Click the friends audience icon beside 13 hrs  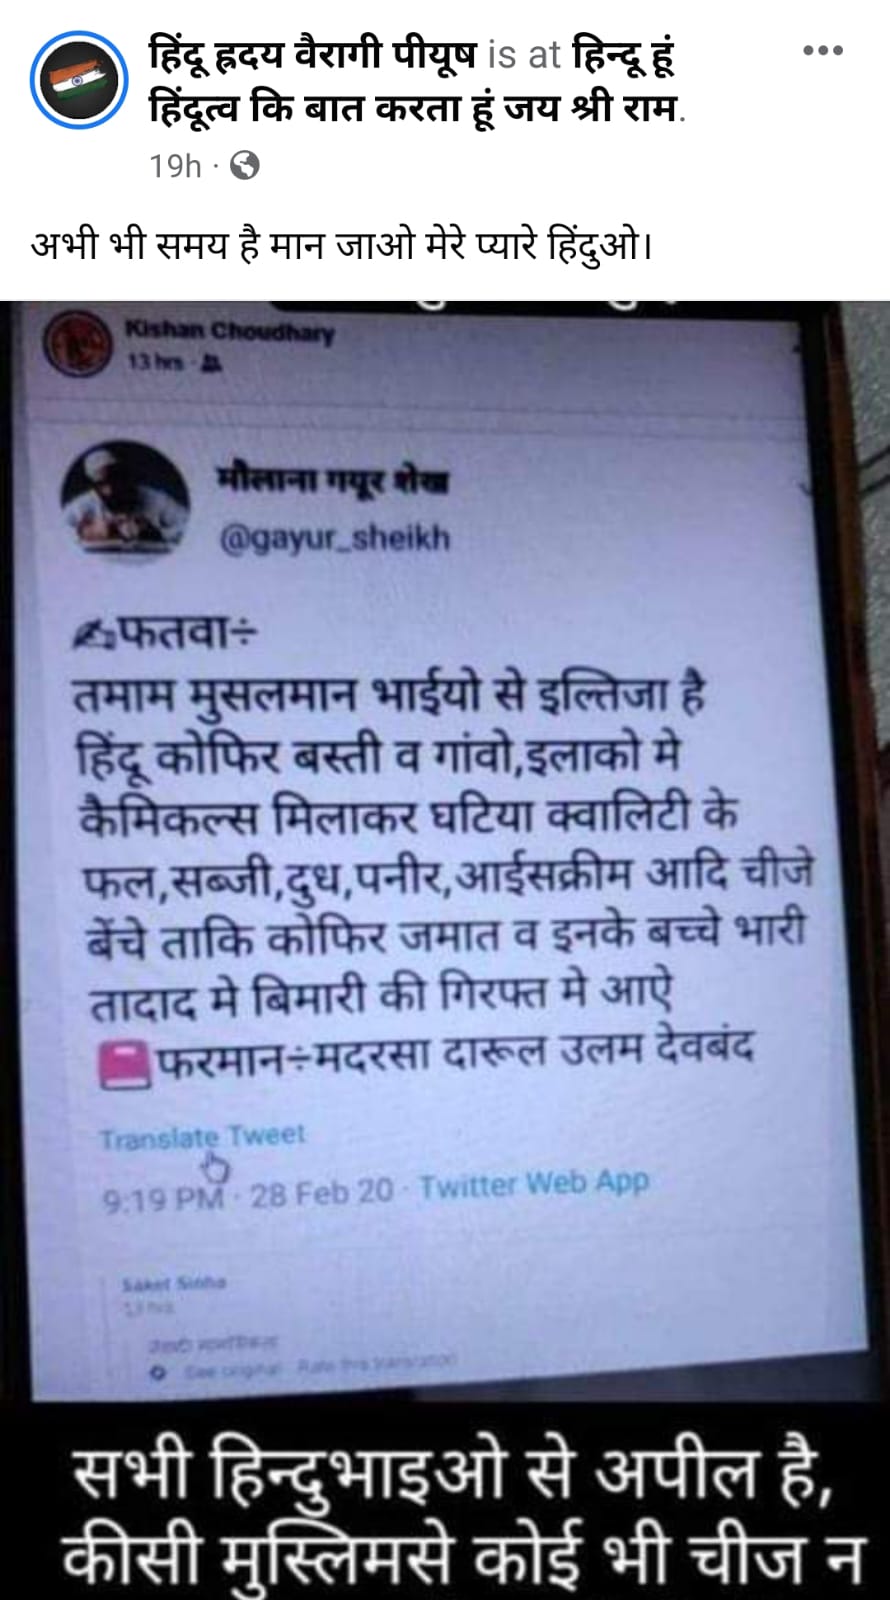pyautogui.click(x=211, y=364)
